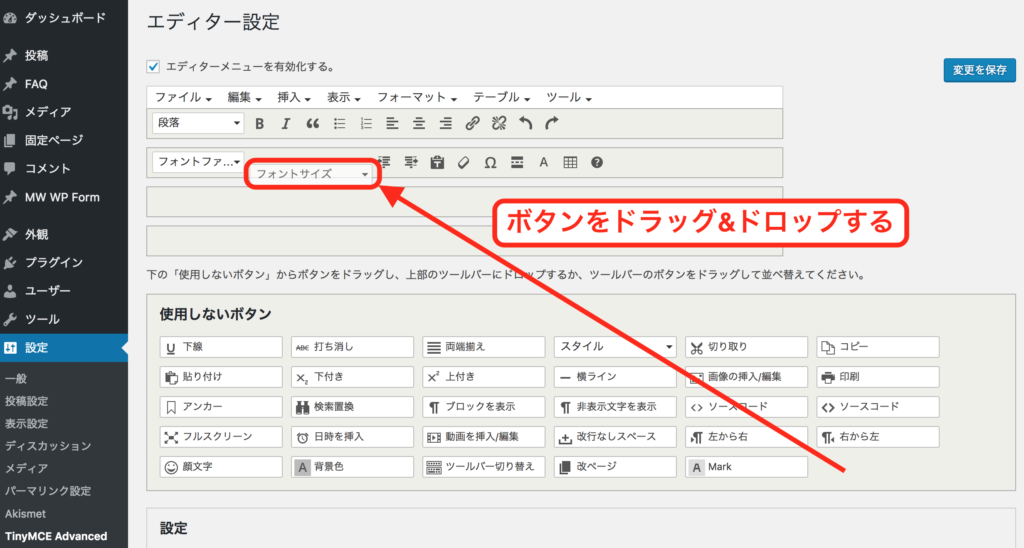Click the フルスクリーン unused button
Viewport: 1024px width, 548px height.
pos(221,437)
